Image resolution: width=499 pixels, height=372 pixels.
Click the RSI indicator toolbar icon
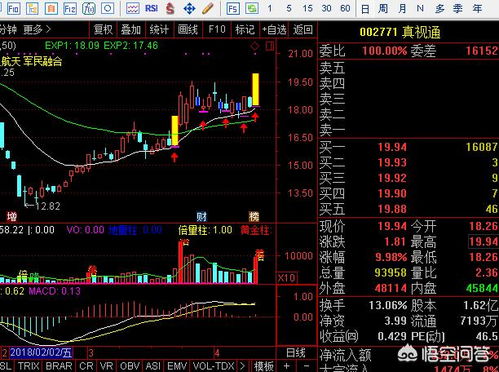coord(152,8)
